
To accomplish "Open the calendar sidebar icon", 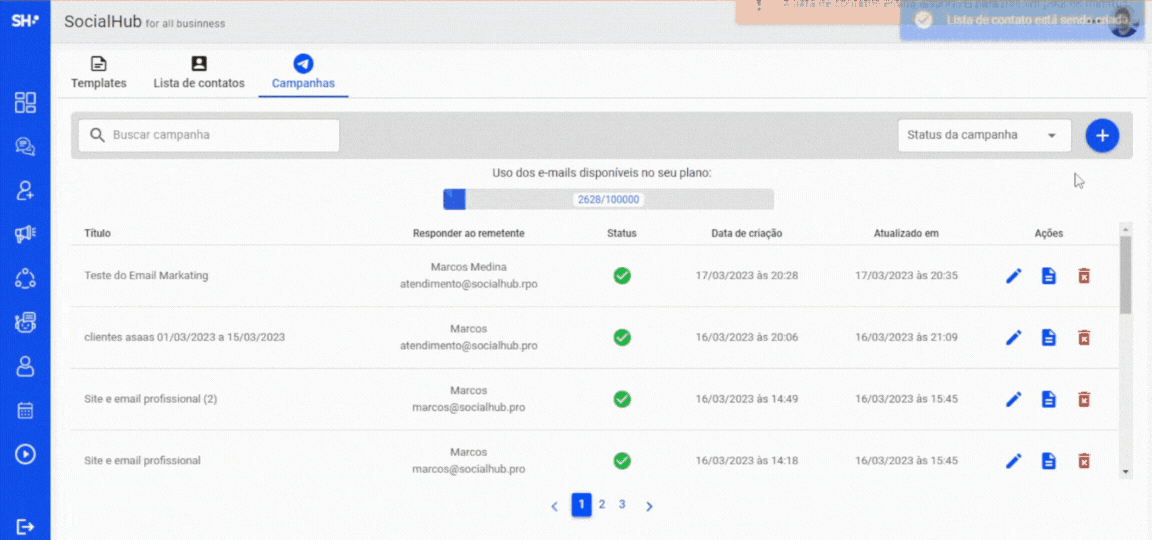I will click(25, 410).
